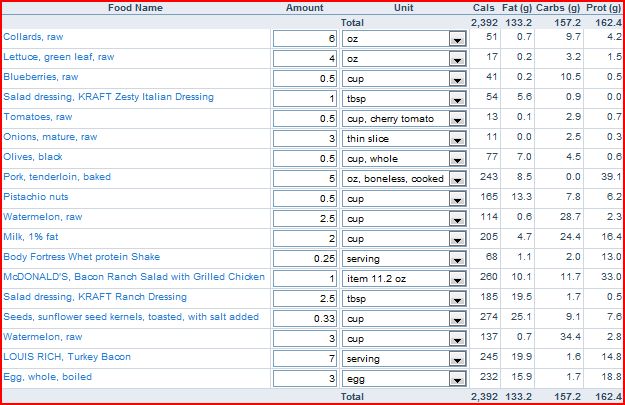
Task: Select the Cals column header
Action: click(x=483, y=8)
